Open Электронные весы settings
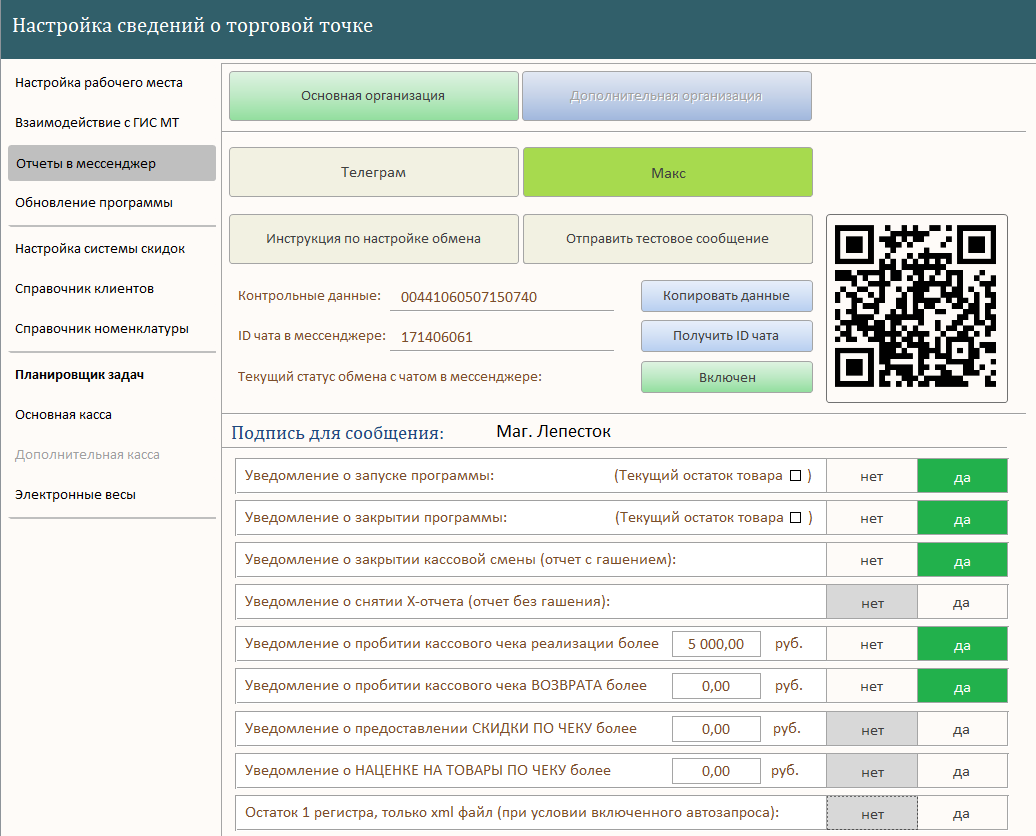The width and height of the screenshot is (1036, 836). [x=75, y=494]
